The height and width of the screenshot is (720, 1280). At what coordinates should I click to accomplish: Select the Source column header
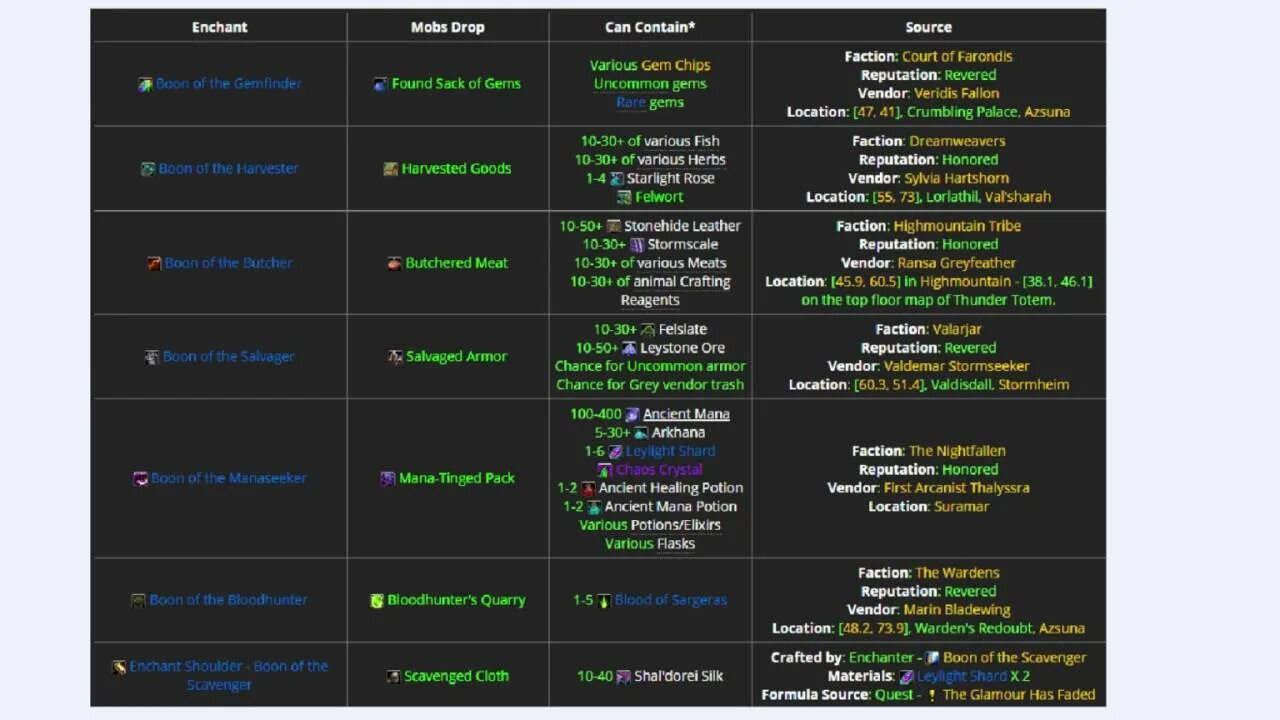coord(929,27)
